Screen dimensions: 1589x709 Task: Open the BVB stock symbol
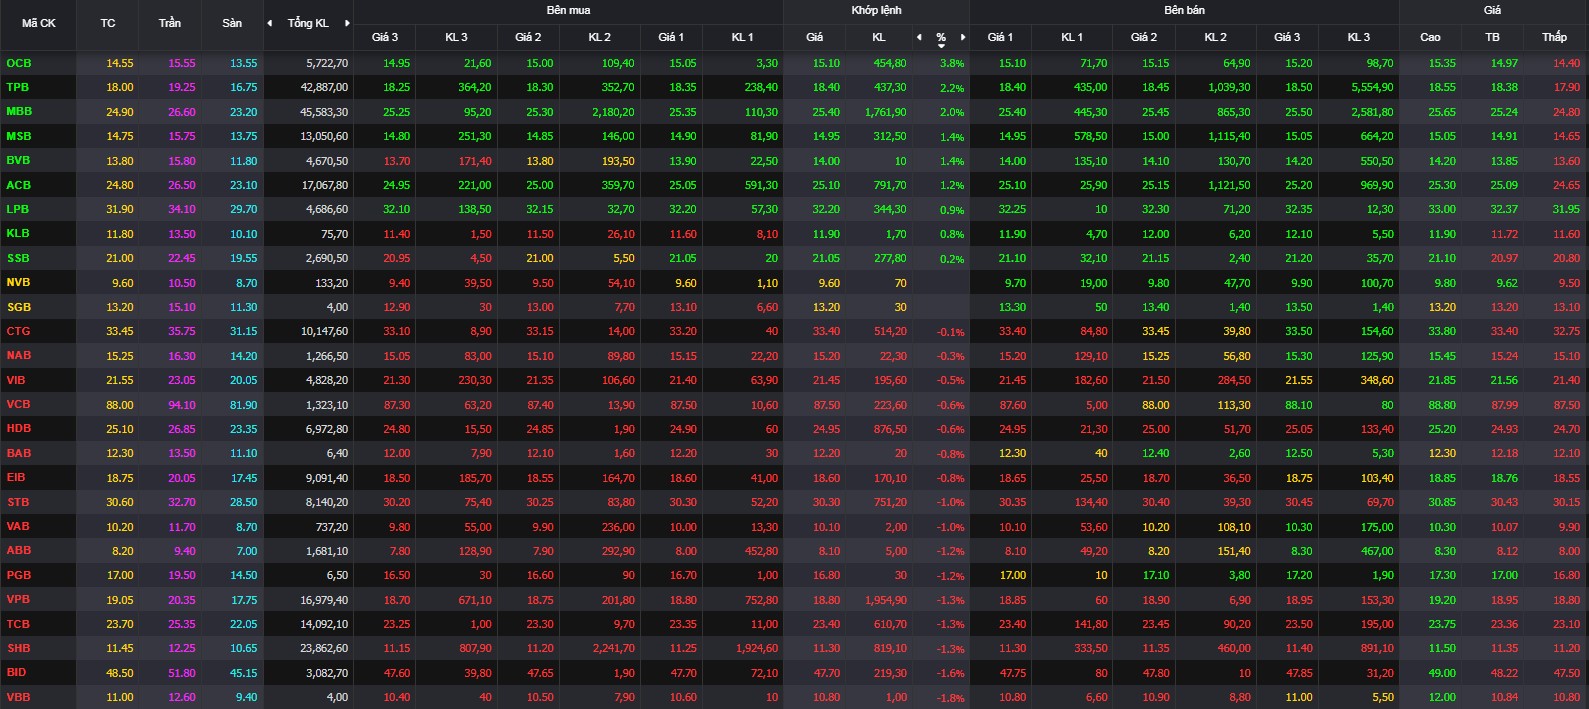(x=18, y=160)
